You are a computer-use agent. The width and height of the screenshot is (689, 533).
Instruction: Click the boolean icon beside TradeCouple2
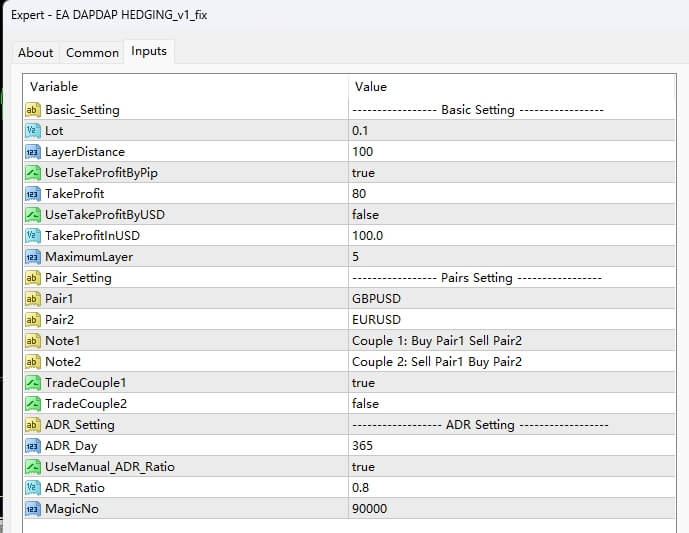click(33, 403)
